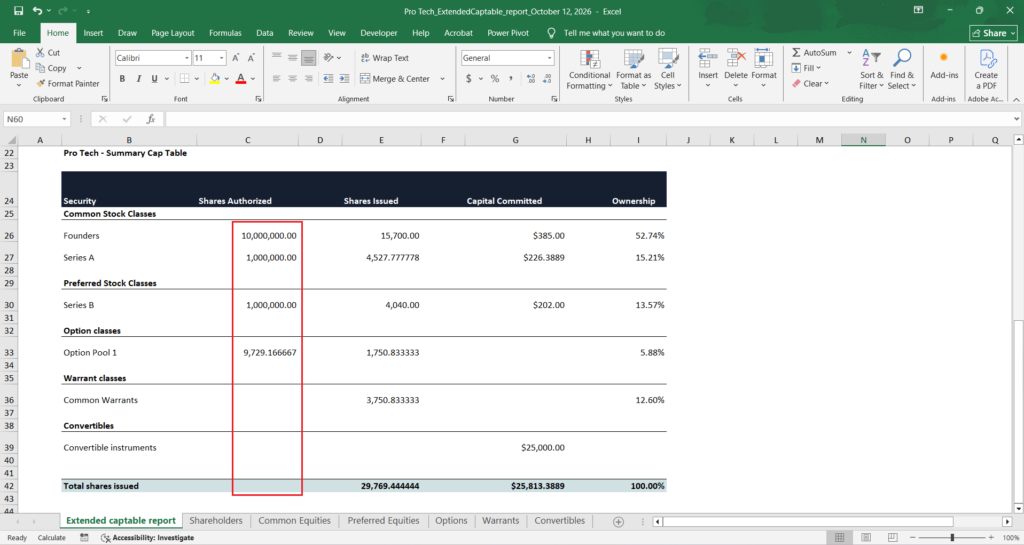Click Accessibility: Investigate in status bar
The image size is (1024, 545).
pos(148,537)
